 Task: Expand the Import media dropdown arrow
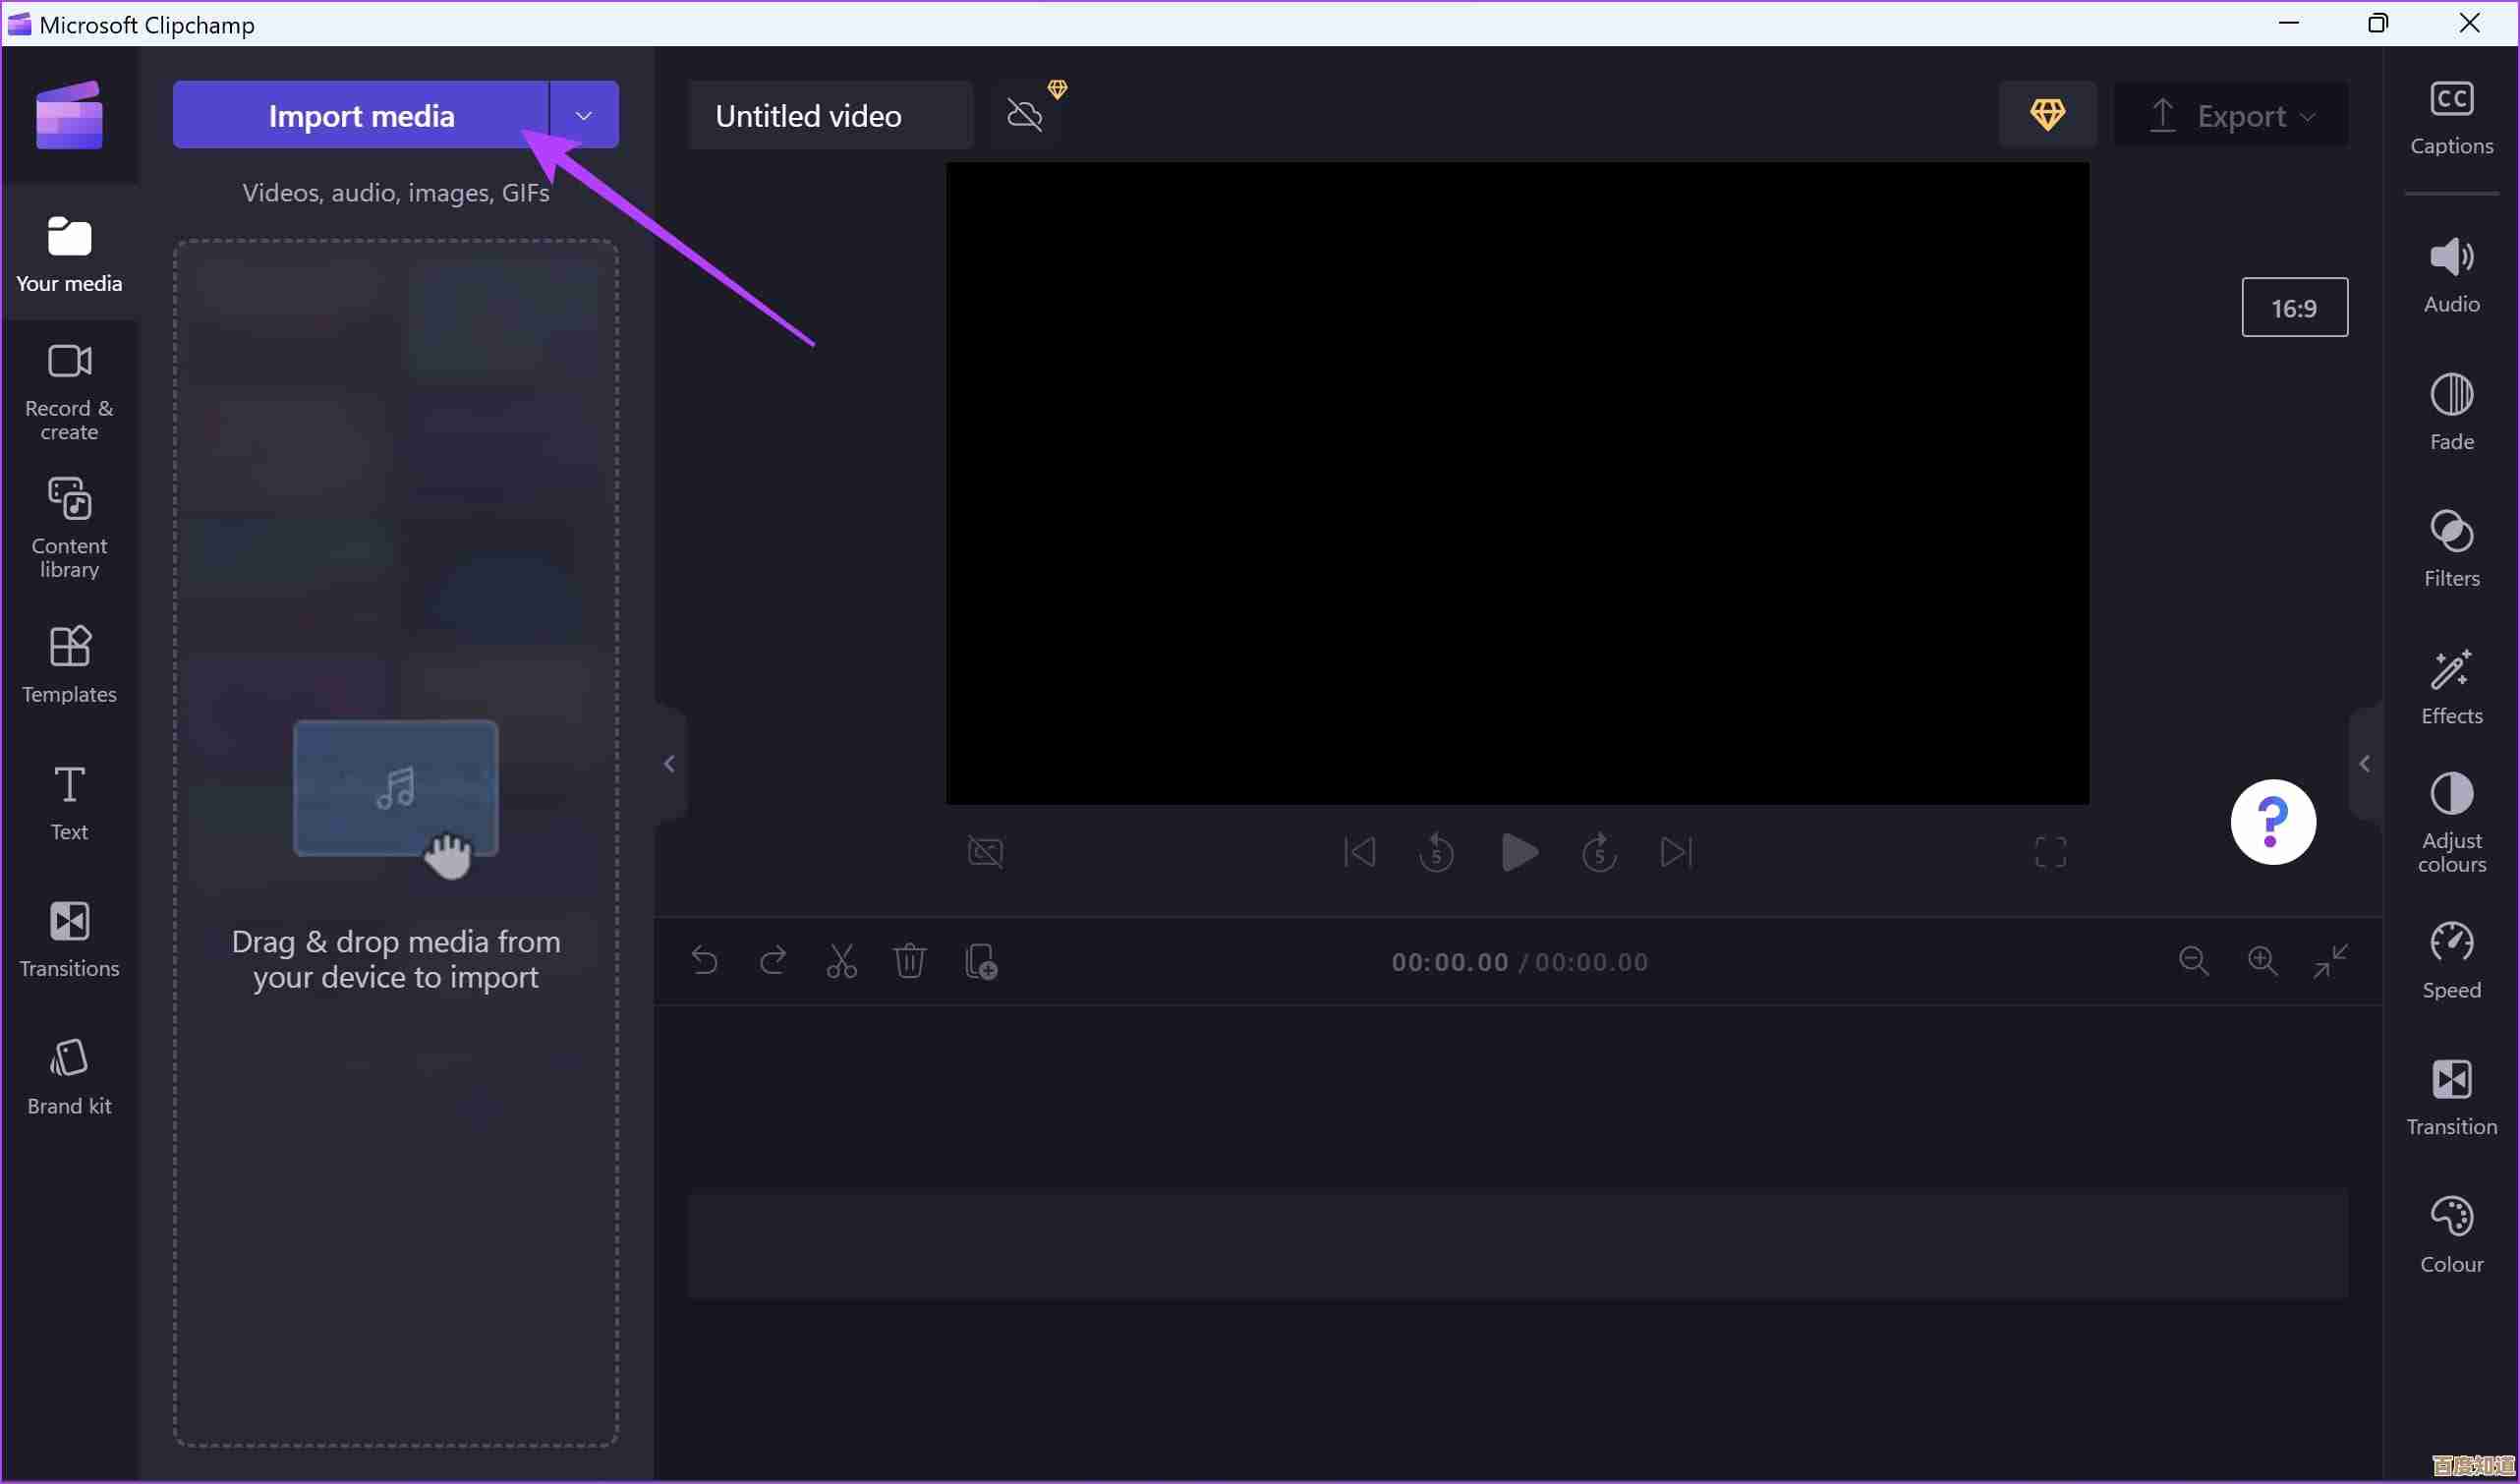584,115
